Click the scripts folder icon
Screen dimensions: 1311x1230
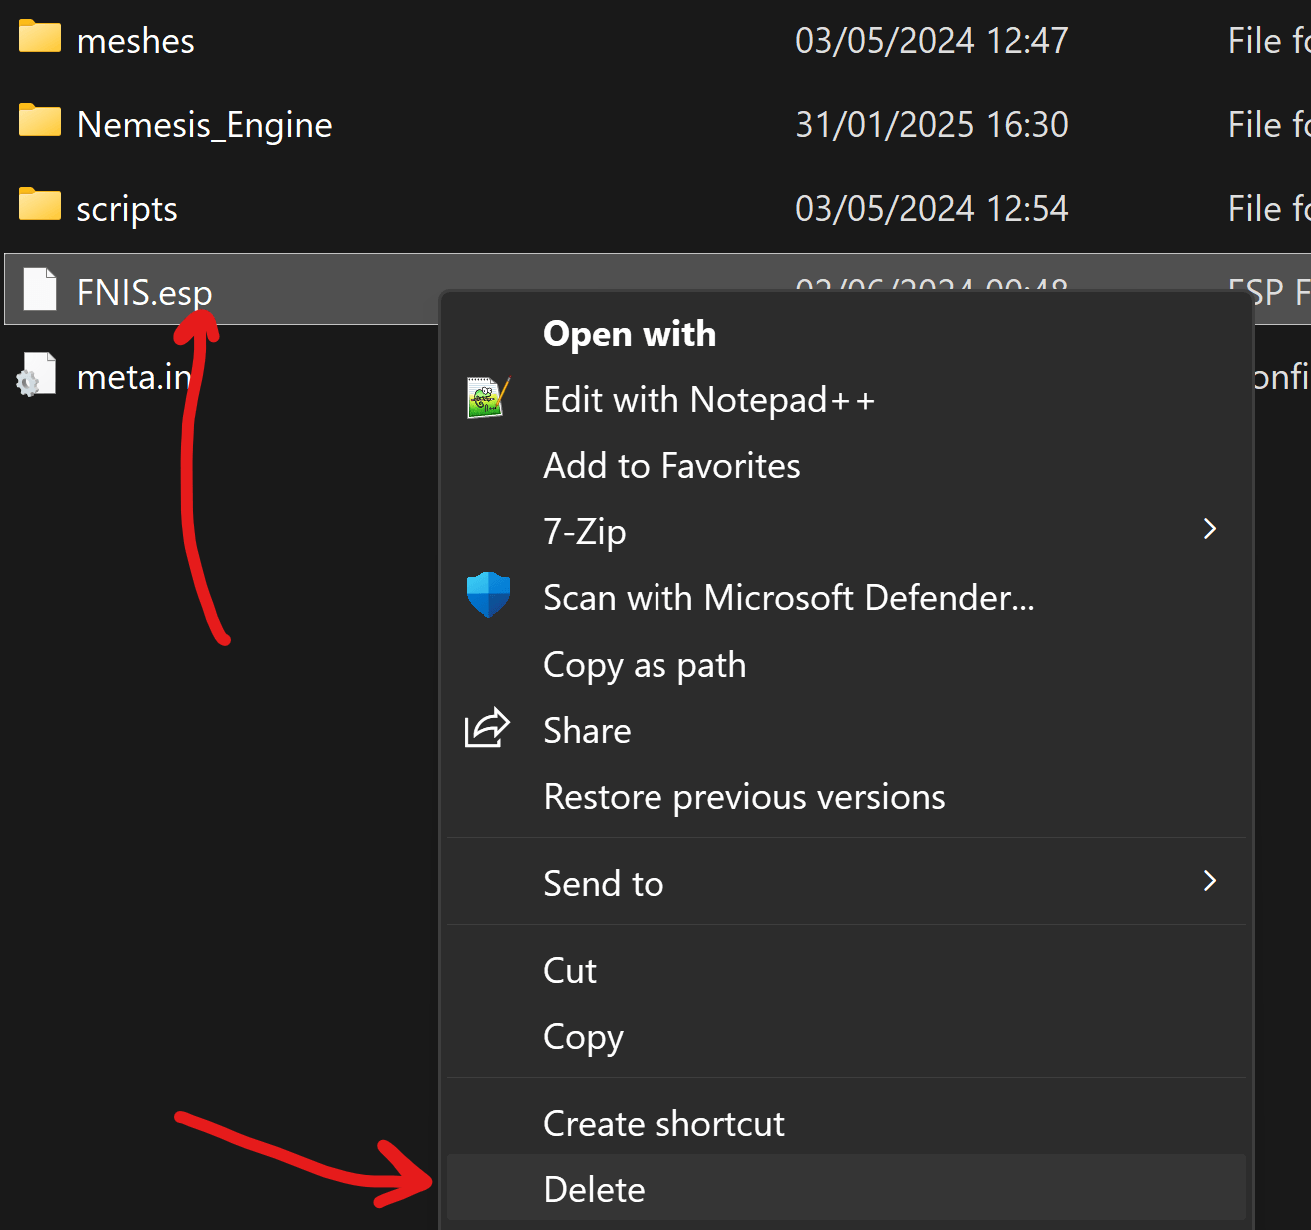(x=40, y=206)
